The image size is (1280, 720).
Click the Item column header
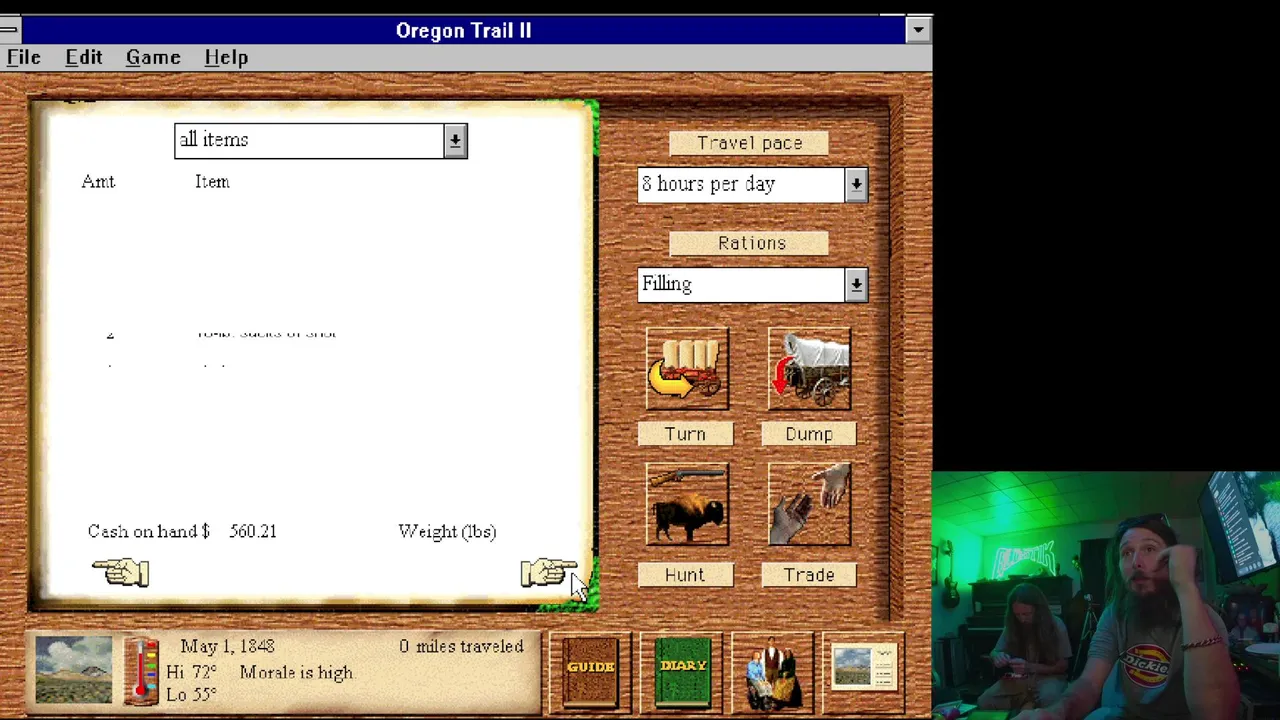pos(212,181)
